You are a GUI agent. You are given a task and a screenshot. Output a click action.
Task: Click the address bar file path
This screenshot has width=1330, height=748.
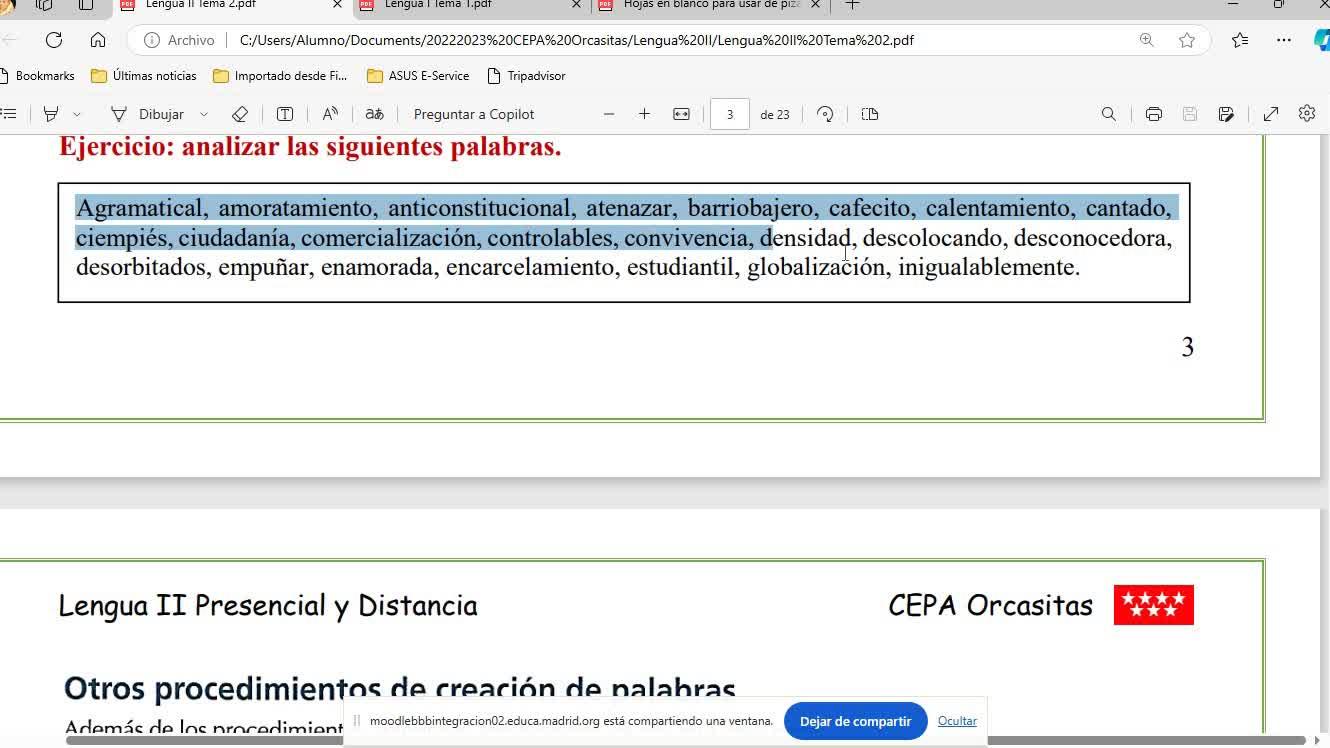tap(577, 40)
